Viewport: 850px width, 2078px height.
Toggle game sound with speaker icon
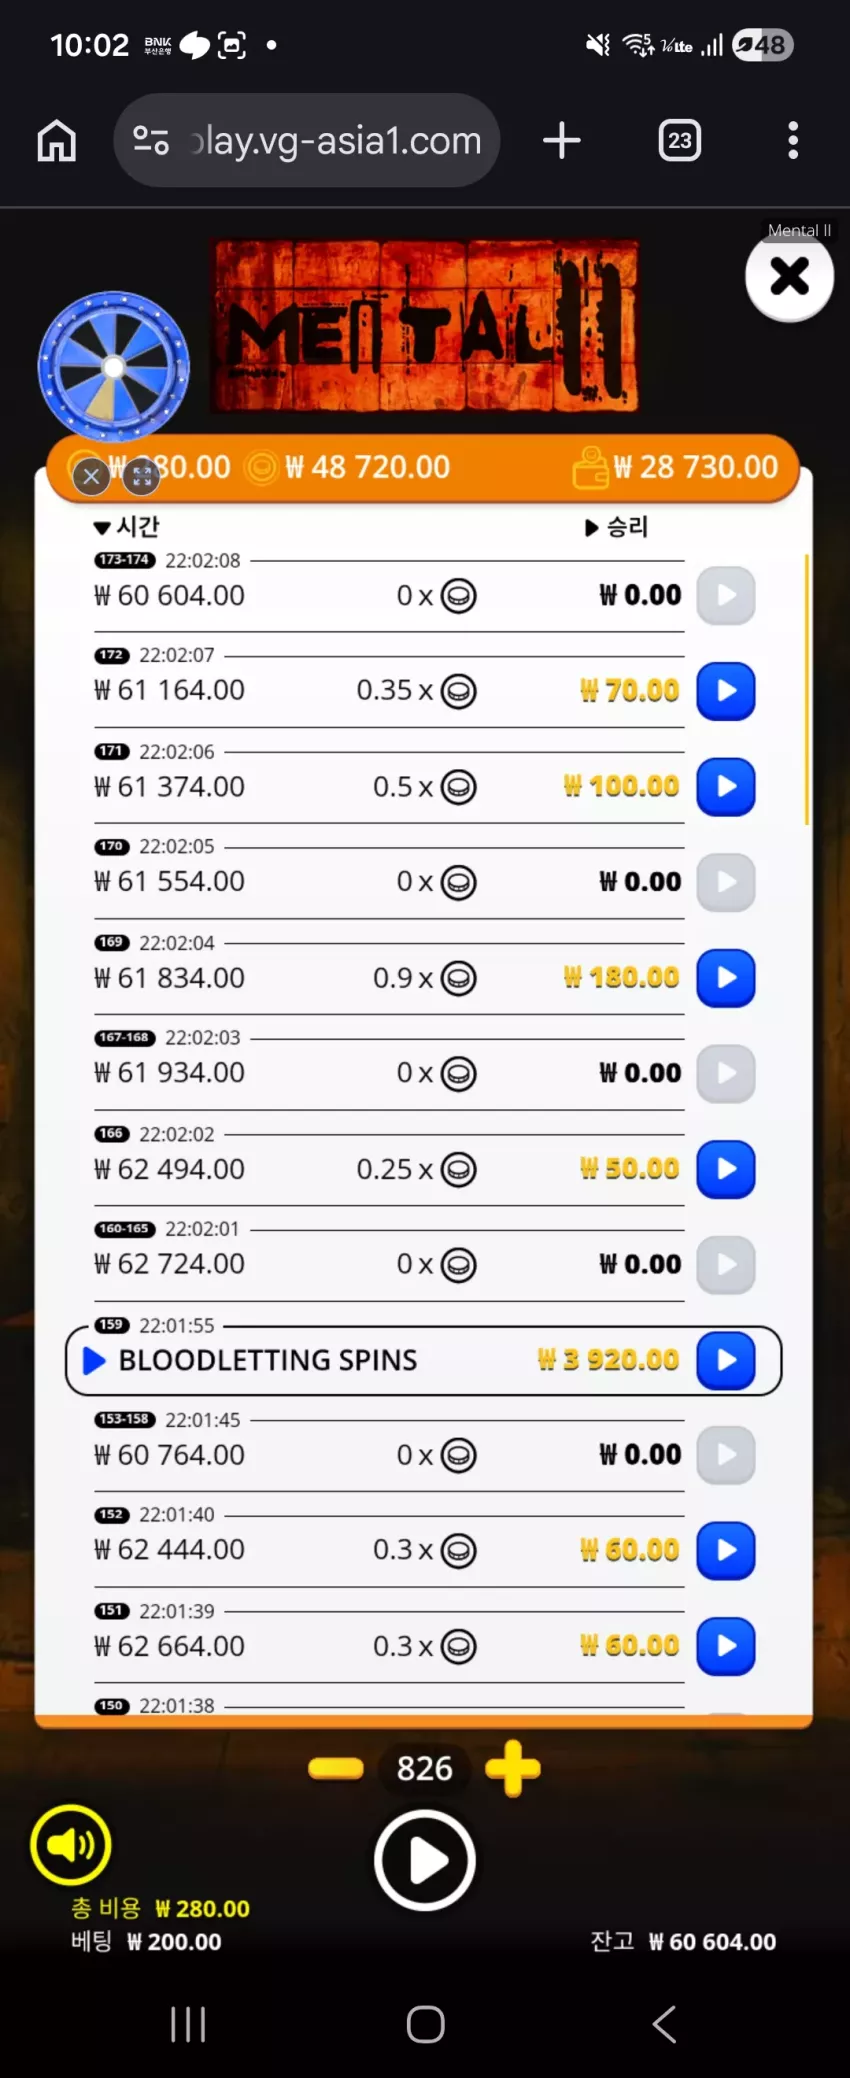tap(70, 1844)
